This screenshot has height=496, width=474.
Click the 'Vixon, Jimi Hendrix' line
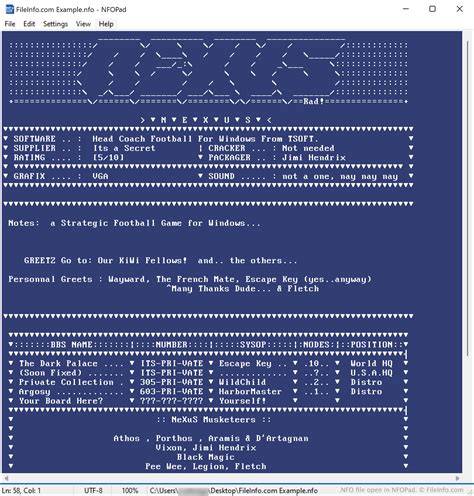pos(205,448)
